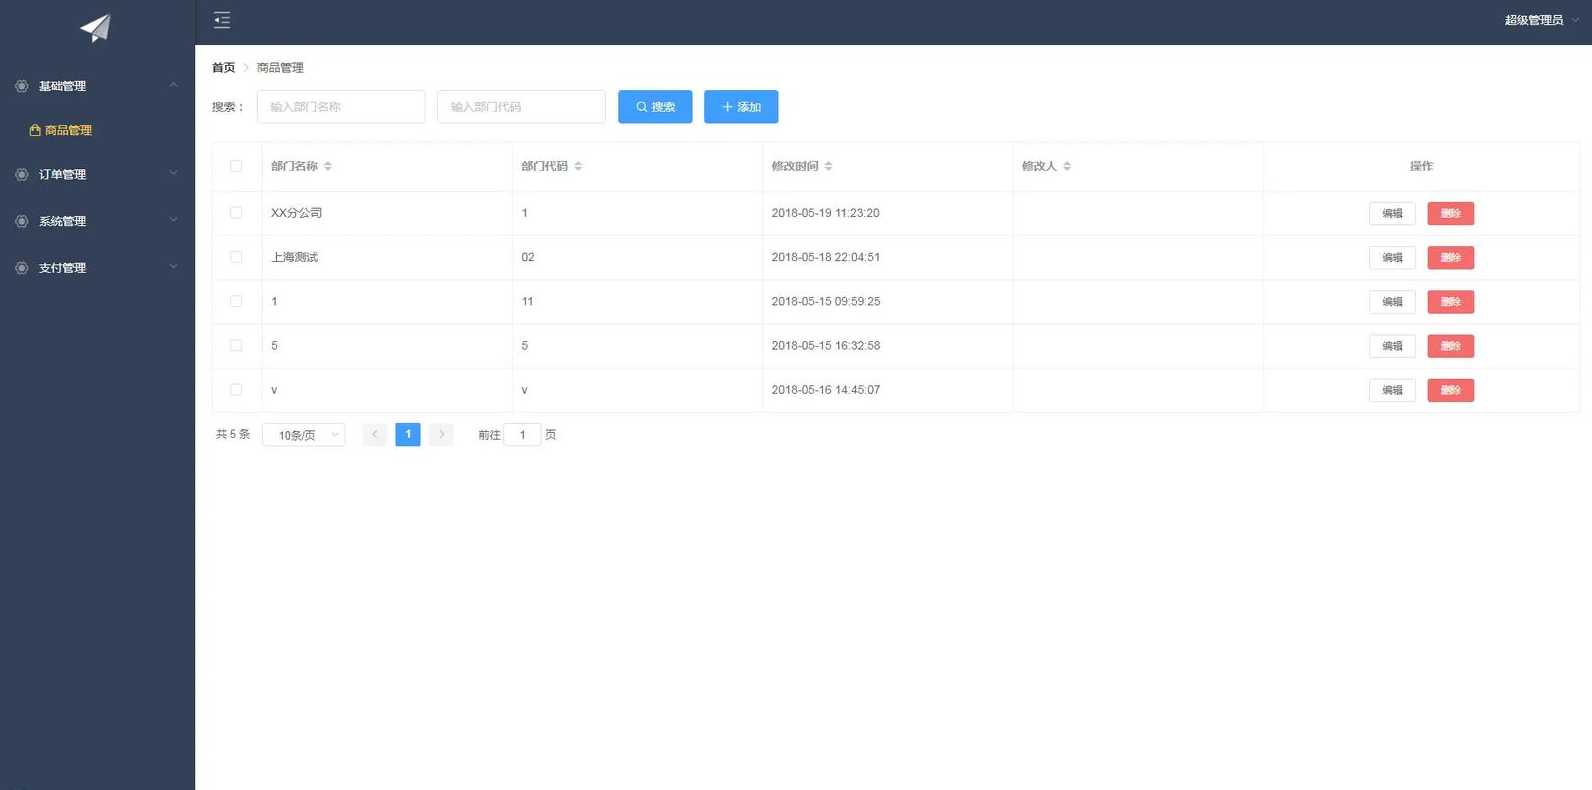Click the 共 5 条 total text

[233, 434]
